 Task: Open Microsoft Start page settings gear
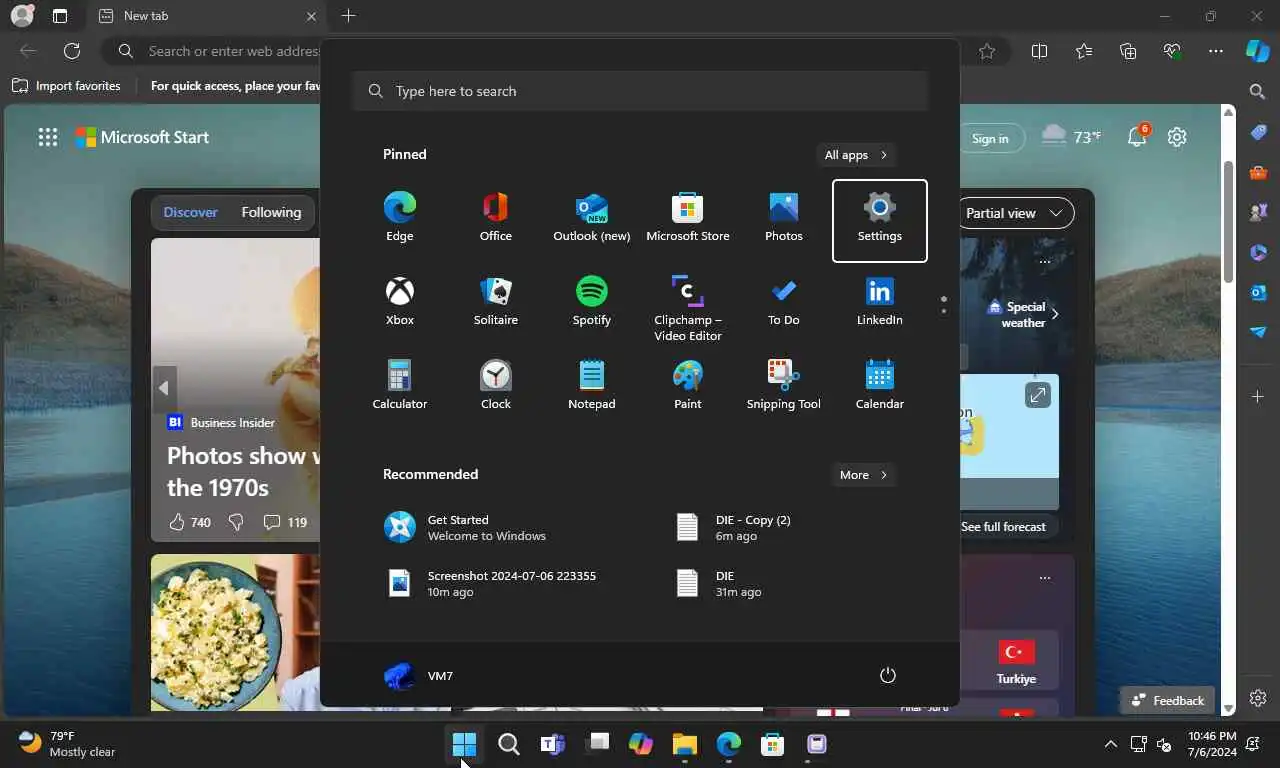pyautogui.click(x=1177, y=138)
